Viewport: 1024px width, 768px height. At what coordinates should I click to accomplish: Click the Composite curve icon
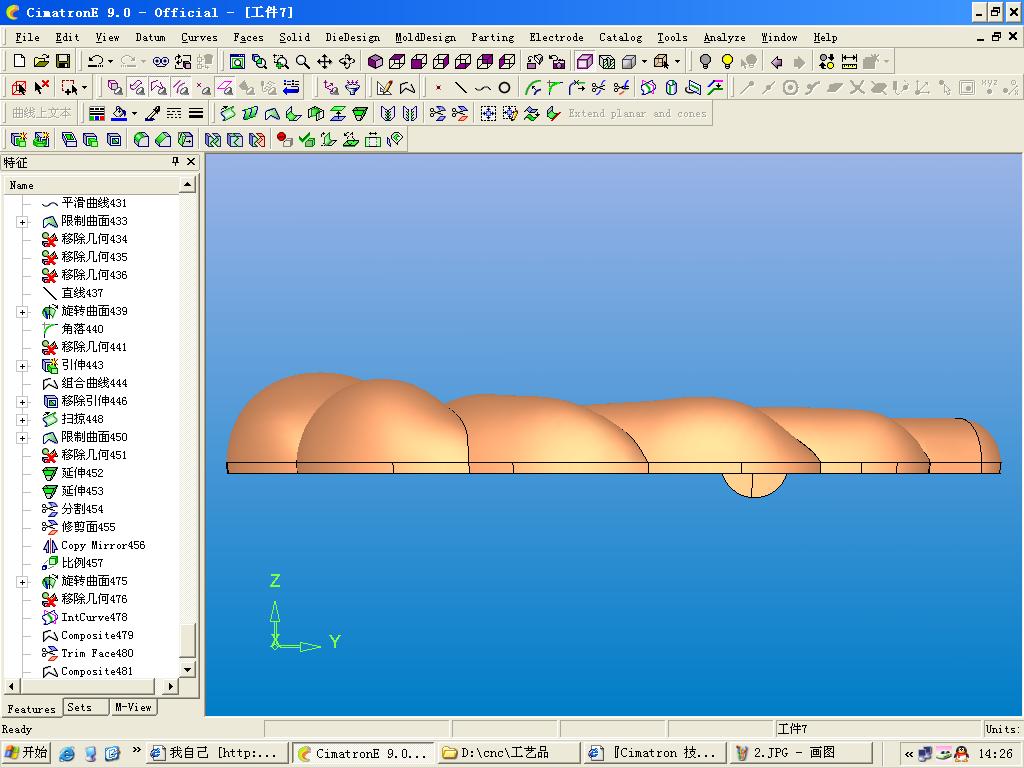click(408, 88)
